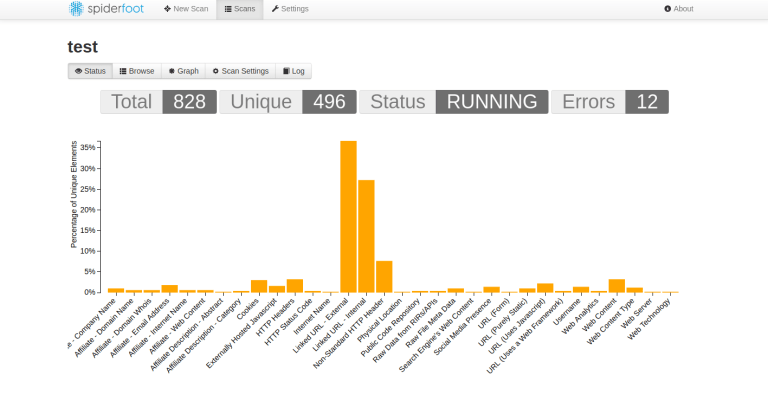
Task: Click the Public Code Repository axis label
Action: [391, 327]
